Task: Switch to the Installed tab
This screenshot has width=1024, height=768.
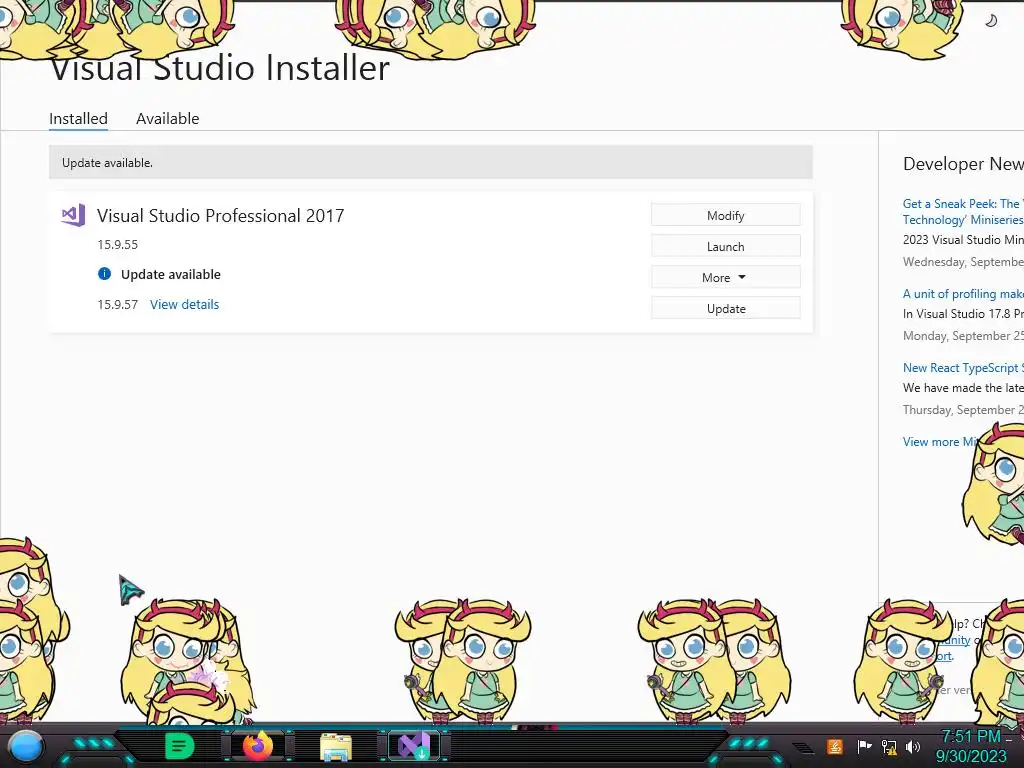Action: [78, 119]
